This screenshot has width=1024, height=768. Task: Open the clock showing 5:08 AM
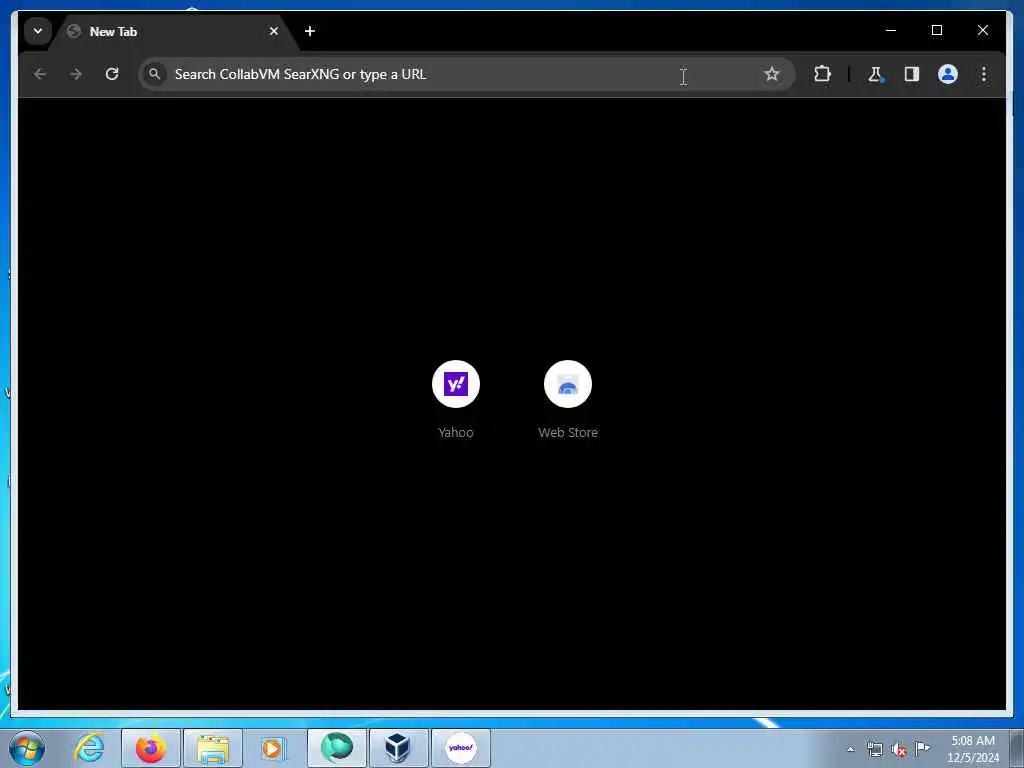pyautogui.click(x=973, y=749)
